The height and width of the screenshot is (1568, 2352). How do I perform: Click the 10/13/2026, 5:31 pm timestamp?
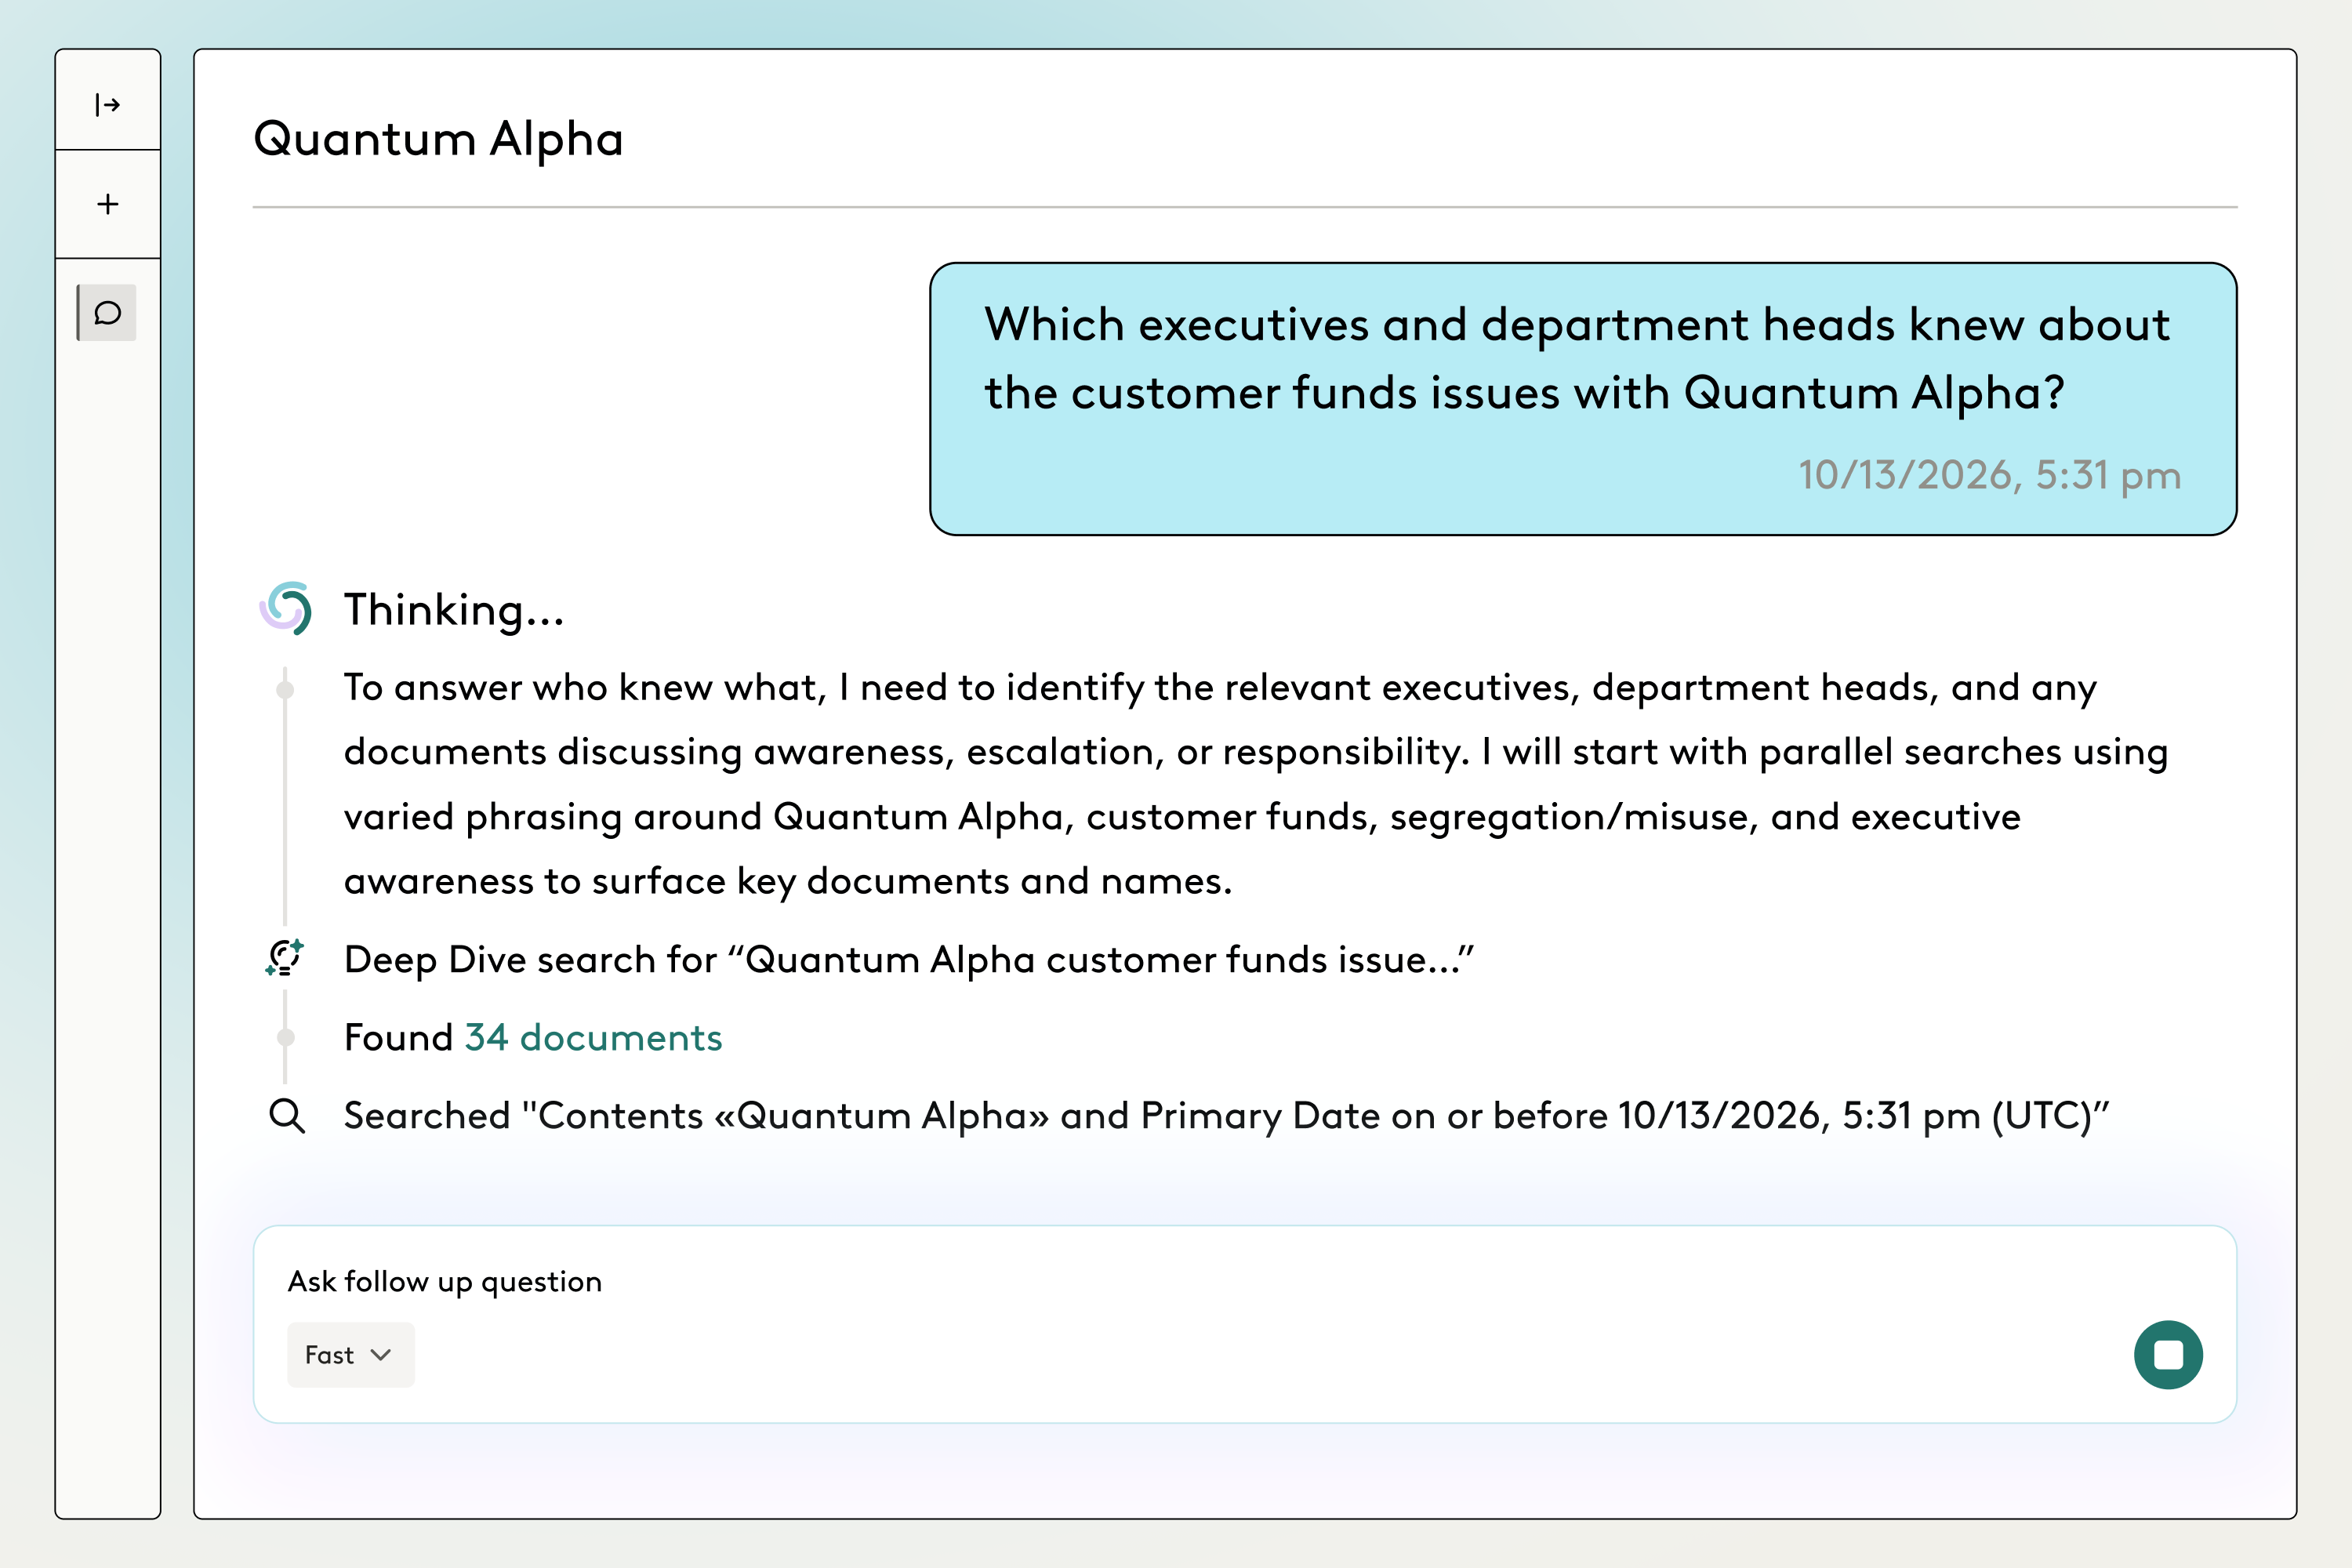[x=1989, y=476]
